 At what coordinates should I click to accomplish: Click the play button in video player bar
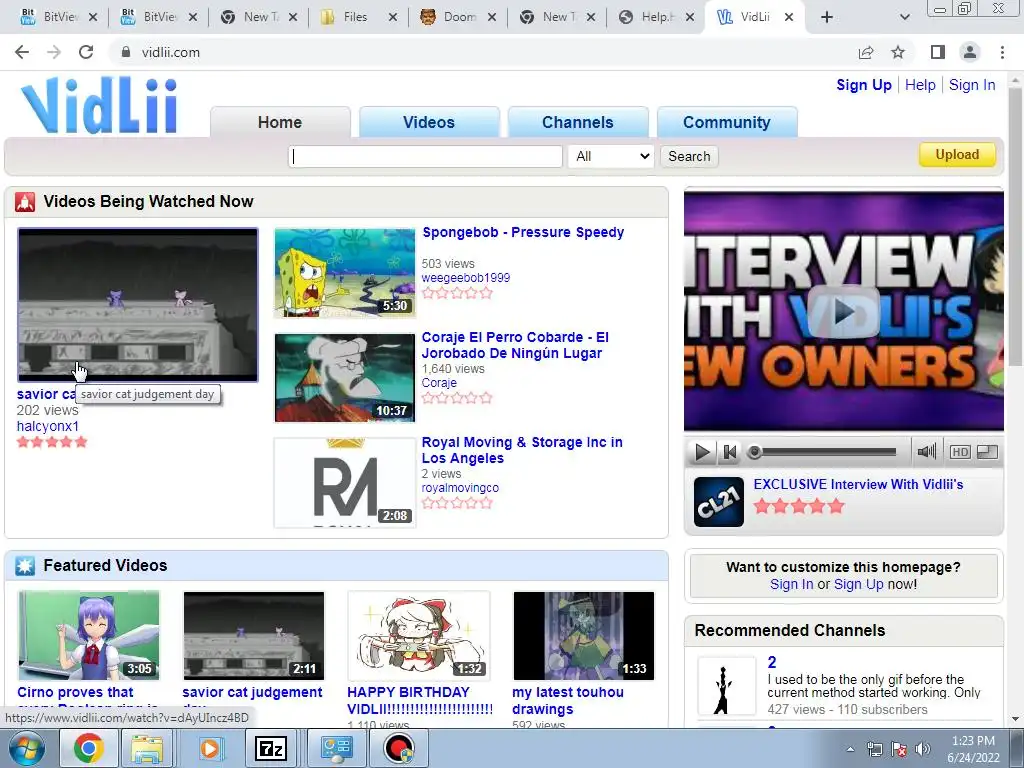[702, 452]
